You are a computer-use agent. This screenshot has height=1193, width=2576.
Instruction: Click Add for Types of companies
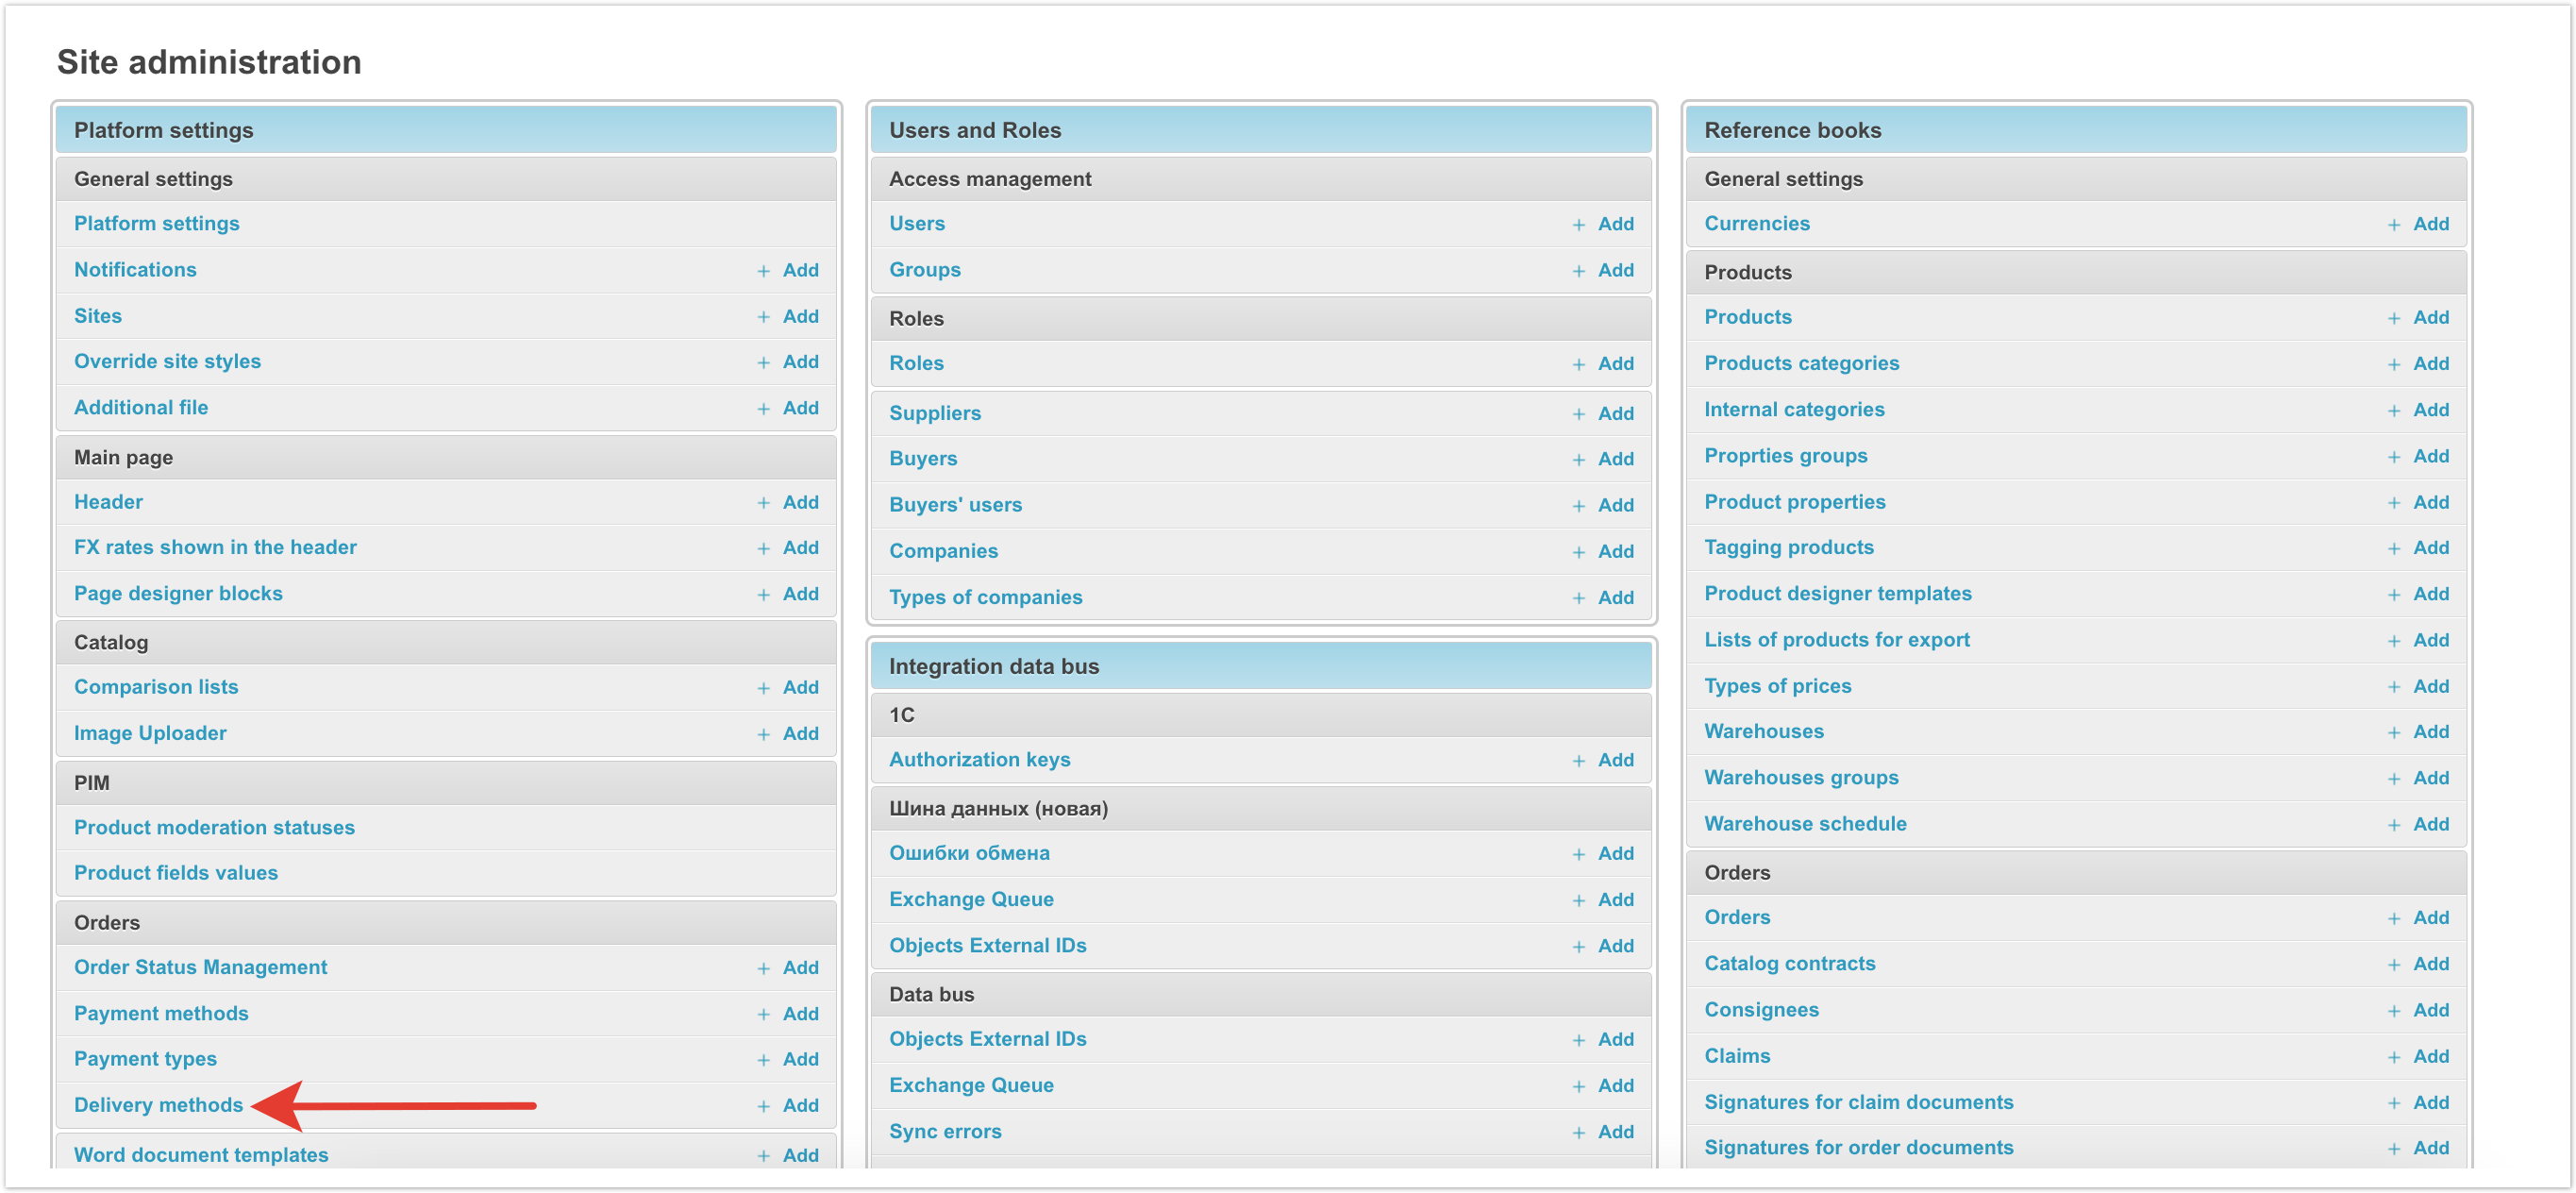tap(1615, 597)
